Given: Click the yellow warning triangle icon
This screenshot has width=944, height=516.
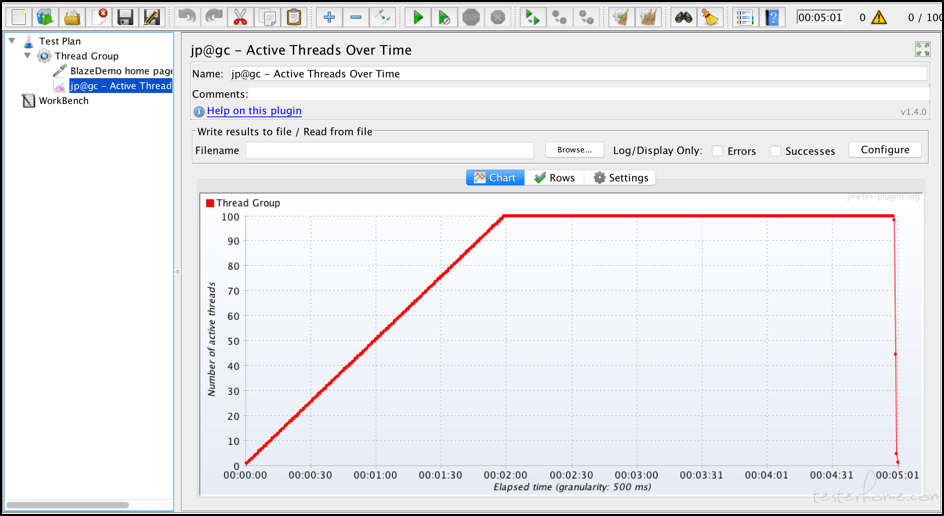Looking at the screenshot, I should click(x=878, y=17).
